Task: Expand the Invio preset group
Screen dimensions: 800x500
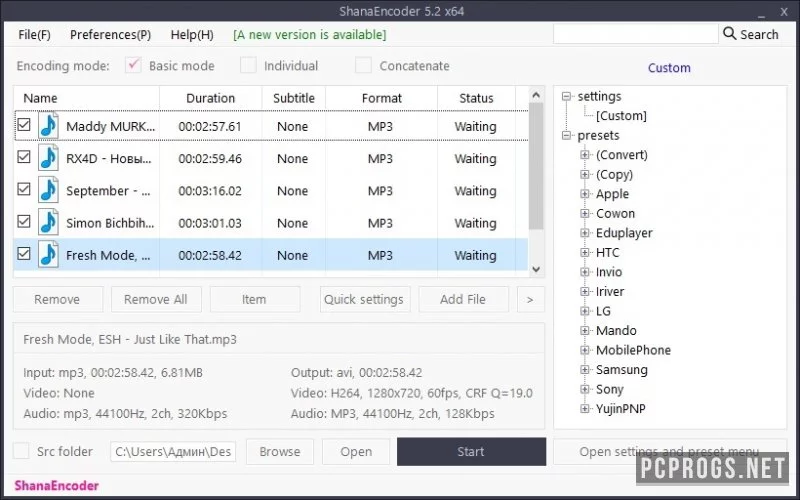Action: [x=585, y=272]
